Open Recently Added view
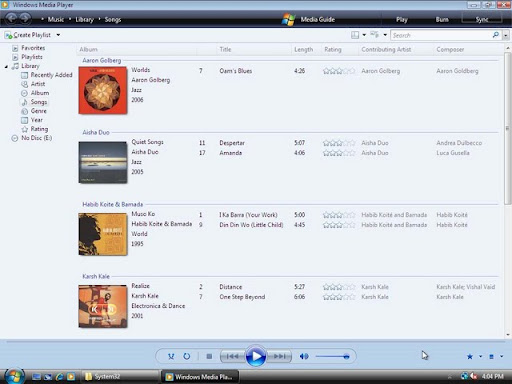The height and width of the screenshot is (384, 512). [51, 75]
